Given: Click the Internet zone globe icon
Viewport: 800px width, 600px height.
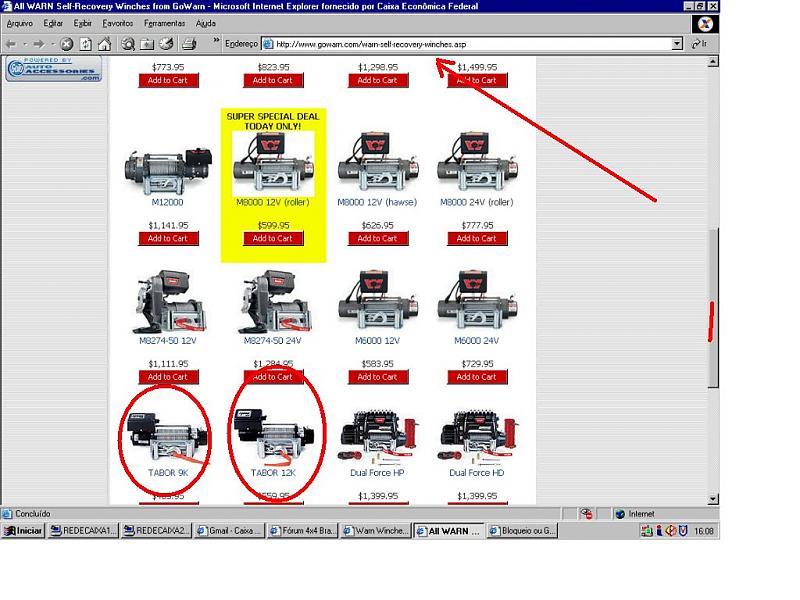Looking at the screenshot, I should point(620,514).
